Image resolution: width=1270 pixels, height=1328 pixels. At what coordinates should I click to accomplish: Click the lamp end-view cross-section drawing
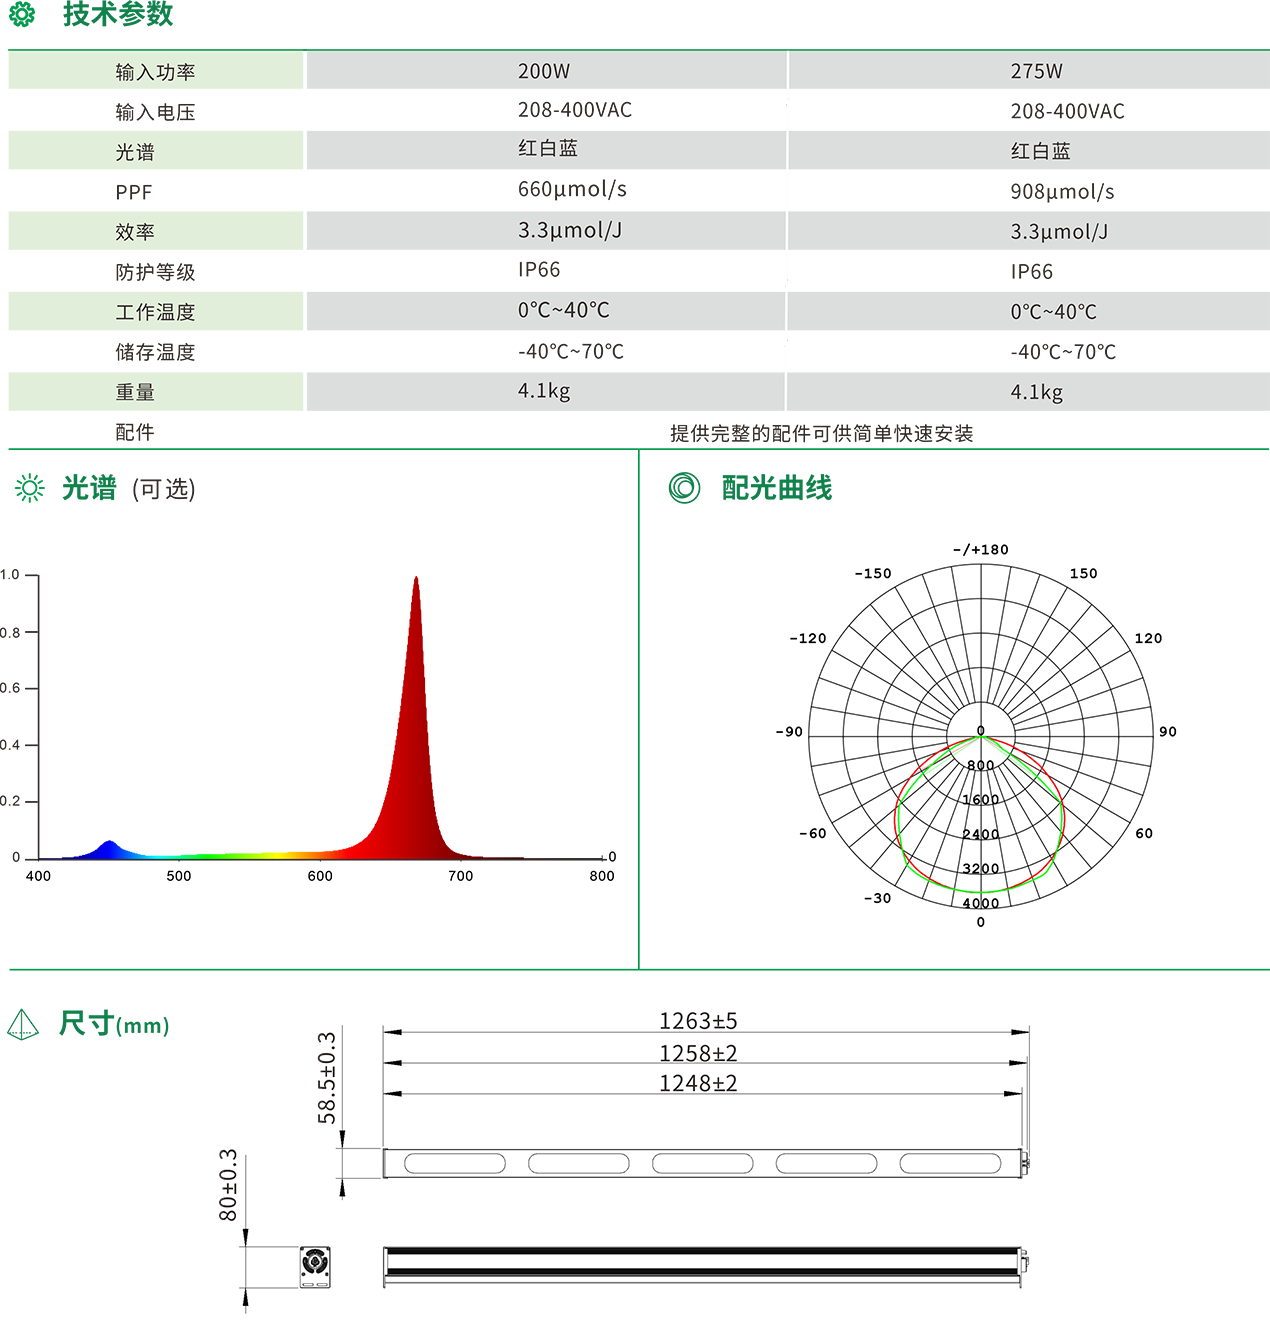pos(315,1266)
